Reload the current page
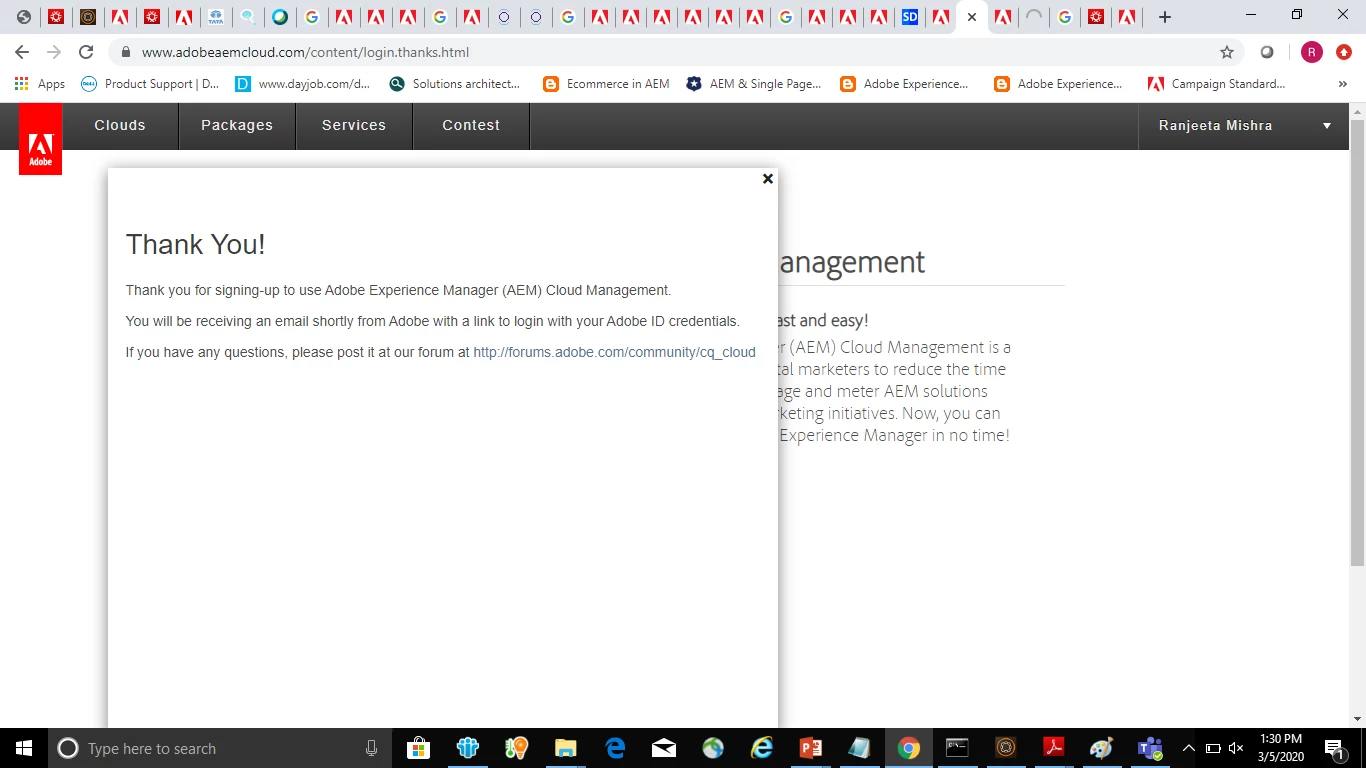 point(86,52)
